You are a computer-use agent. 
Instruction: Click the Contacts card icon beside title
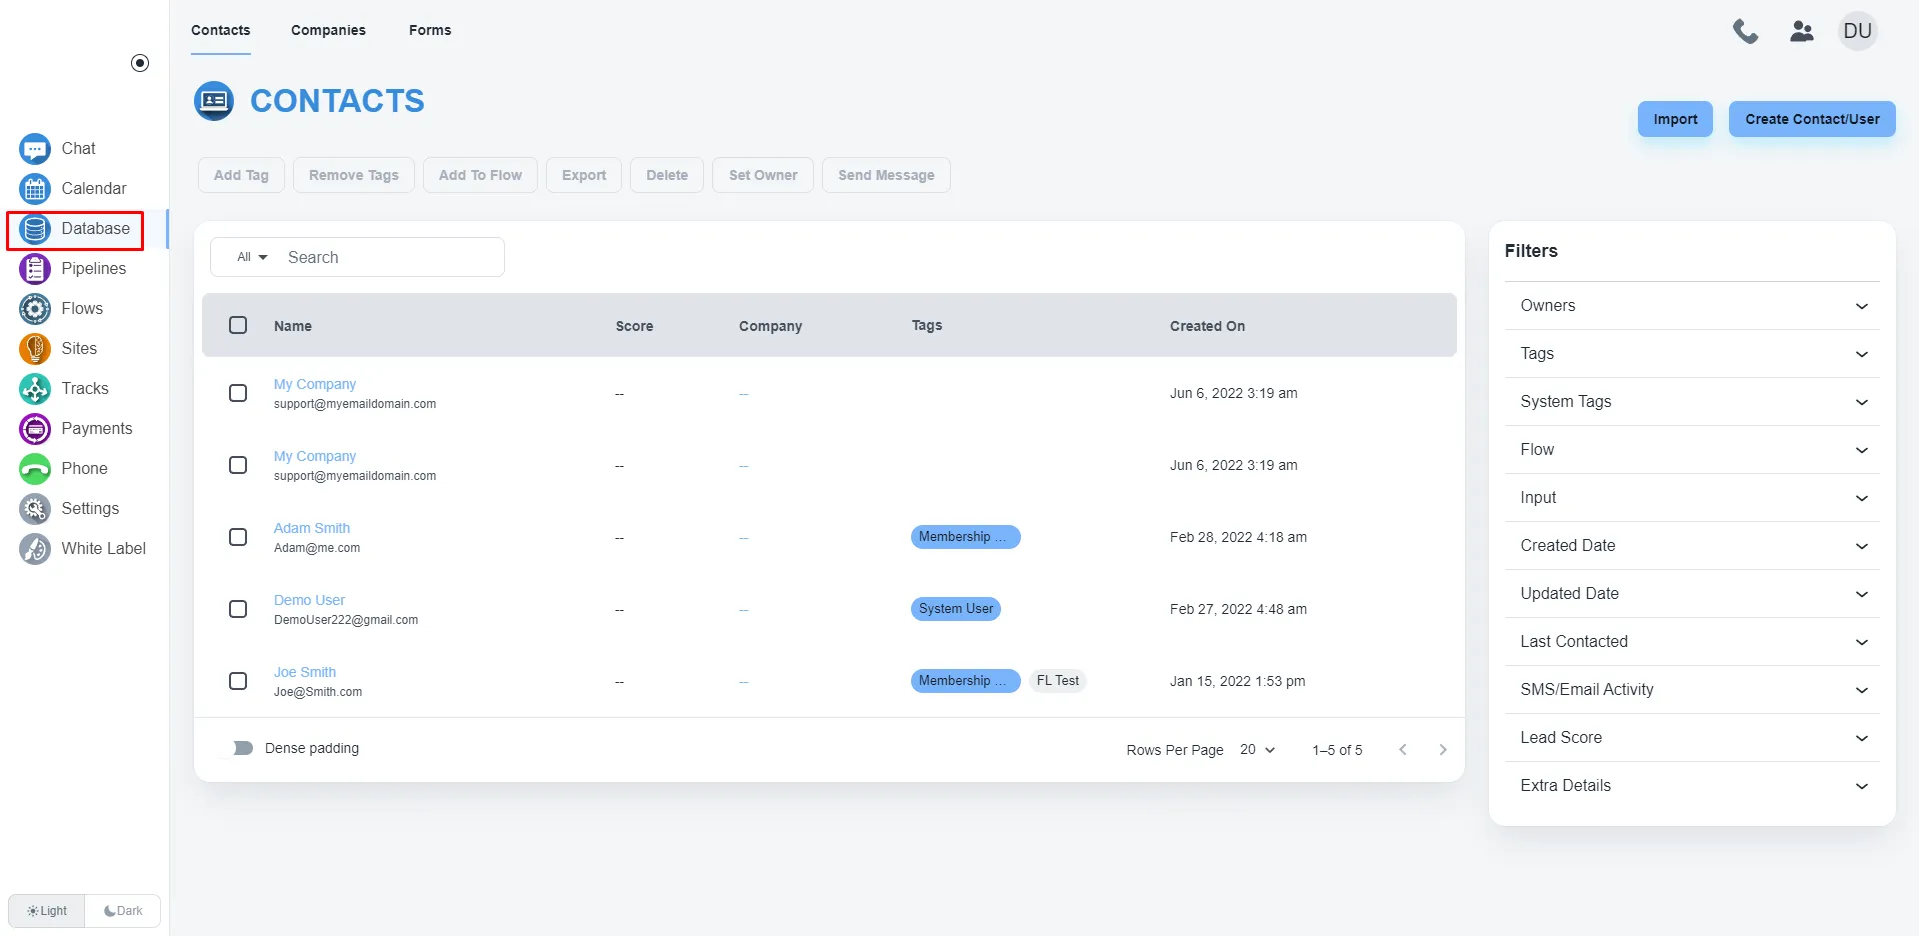click(214, 101)
